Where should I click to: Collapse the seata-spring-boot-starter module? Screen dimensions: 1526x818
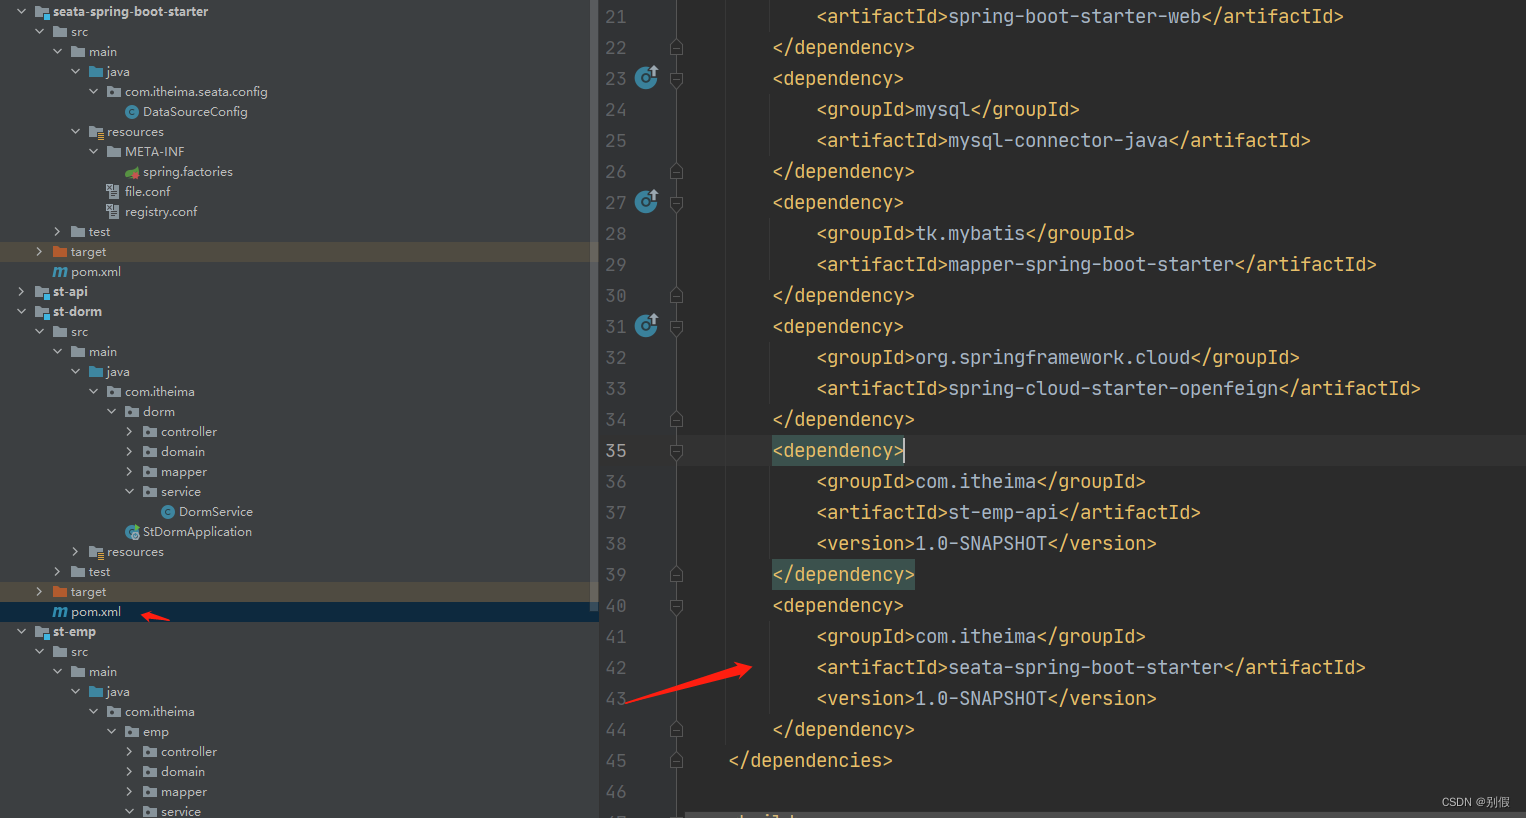coord(22,12)
